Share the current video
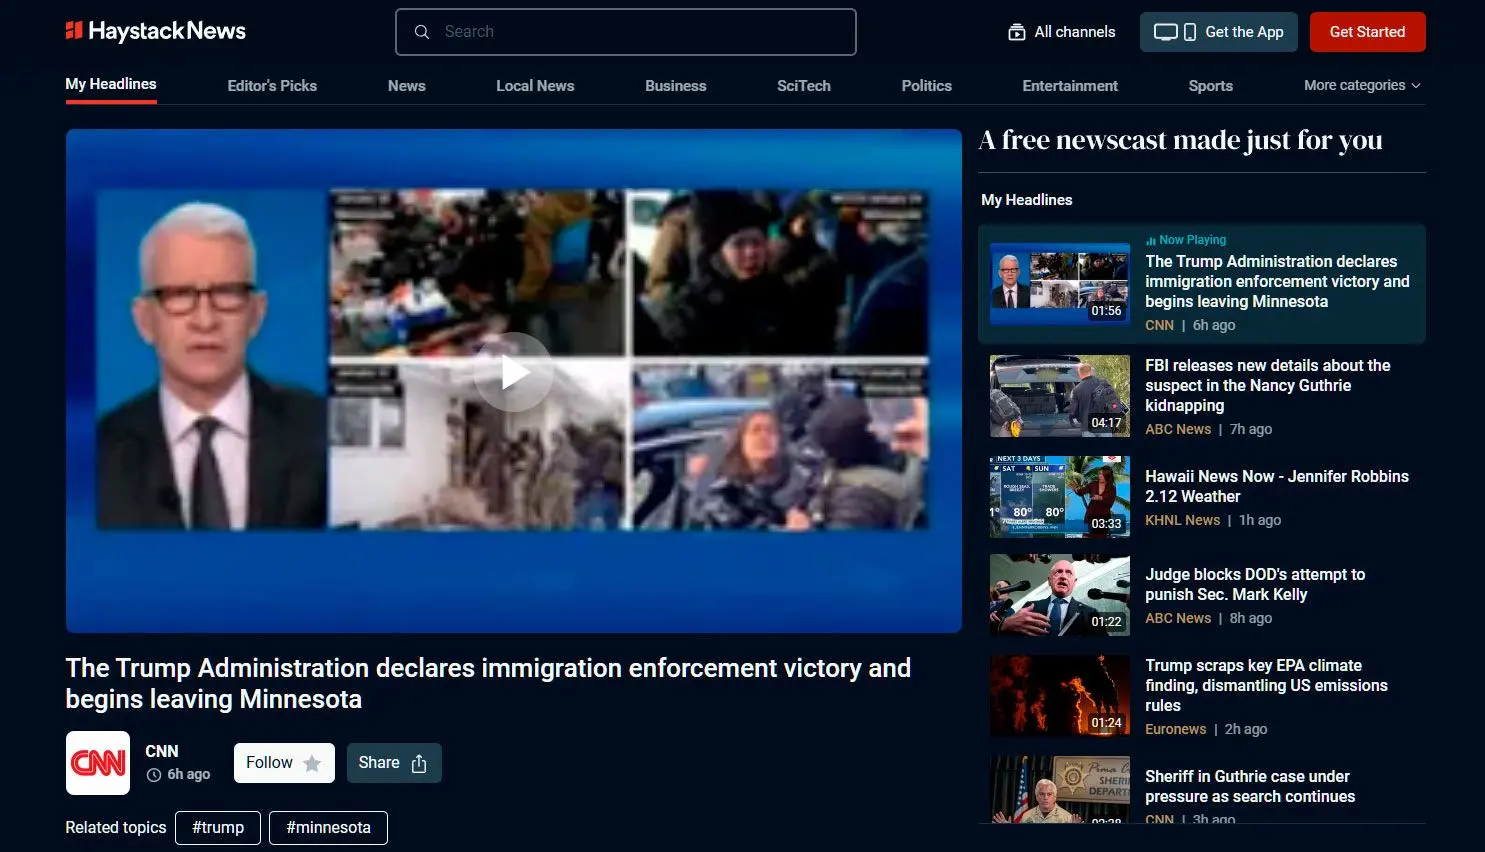The width and height of the screenshot is (1485, 852). click(393, 763)
